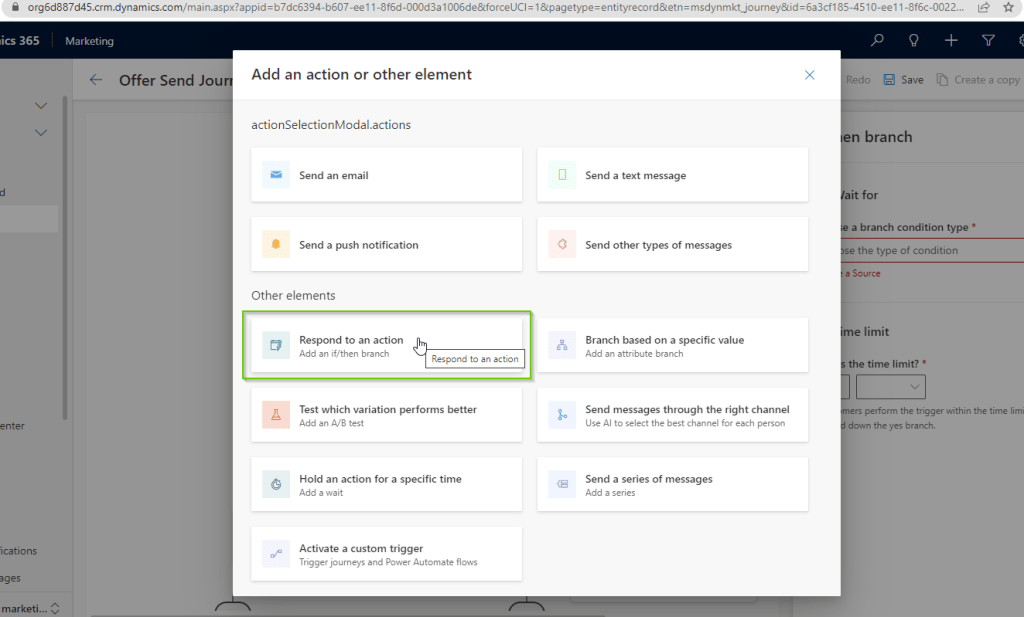Viewport: 1024px width, 617px height.
Task: Click the plus icon in top bar
Action: pyautogui.click(x=950, y=41)
